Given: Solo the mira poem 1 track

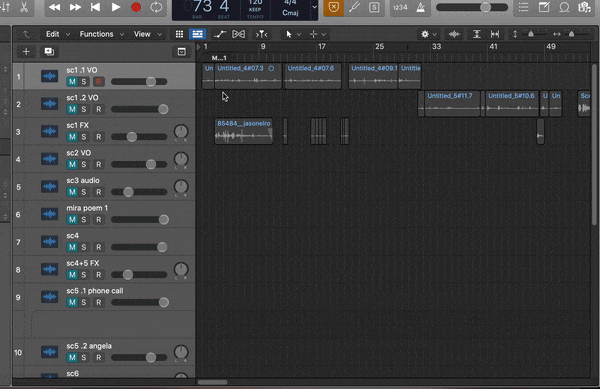Looking at the screenshot, I should 84,219.
